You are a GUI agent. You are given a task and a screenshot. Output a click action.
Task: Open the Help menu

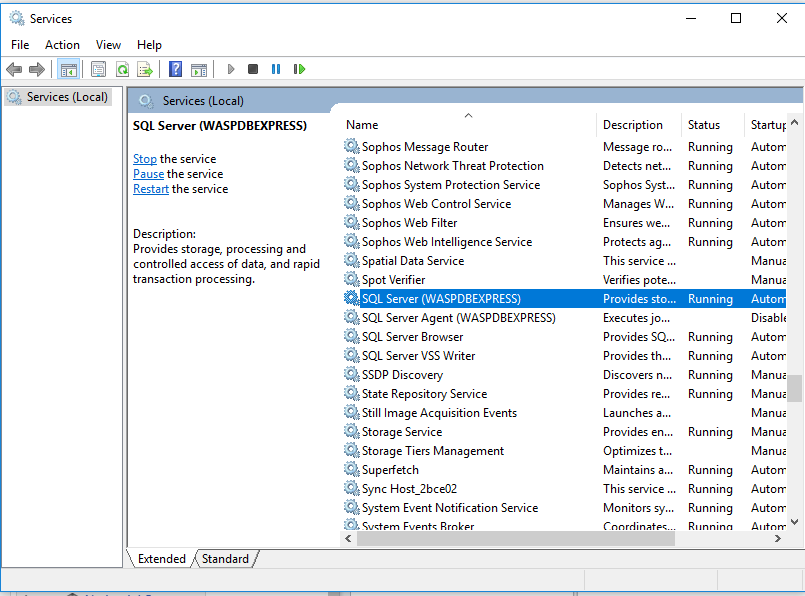(149, 45)
